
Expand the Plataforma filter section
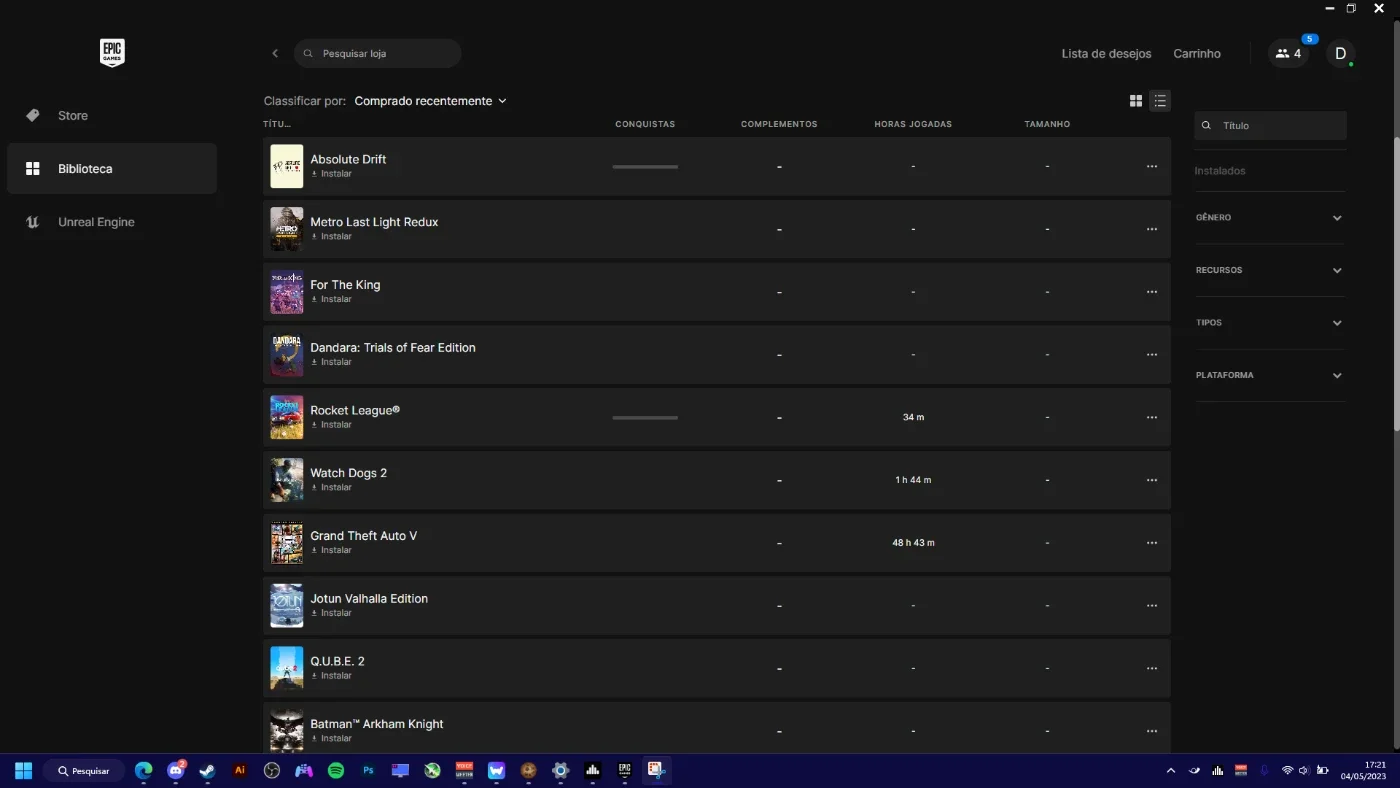point(1270,376)
